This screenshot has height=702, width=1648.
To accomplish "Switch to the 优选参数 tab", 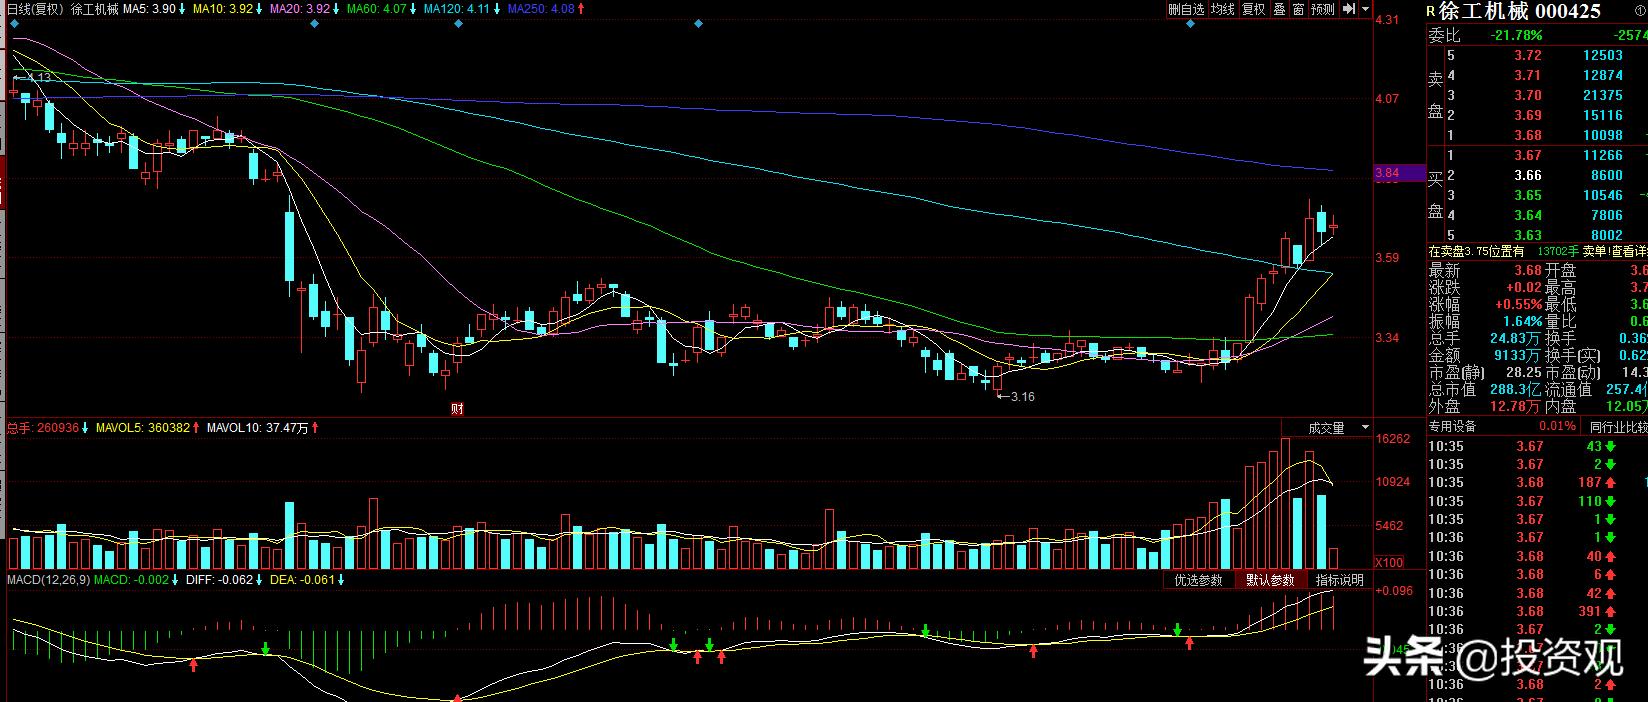I will point(1198,580).
